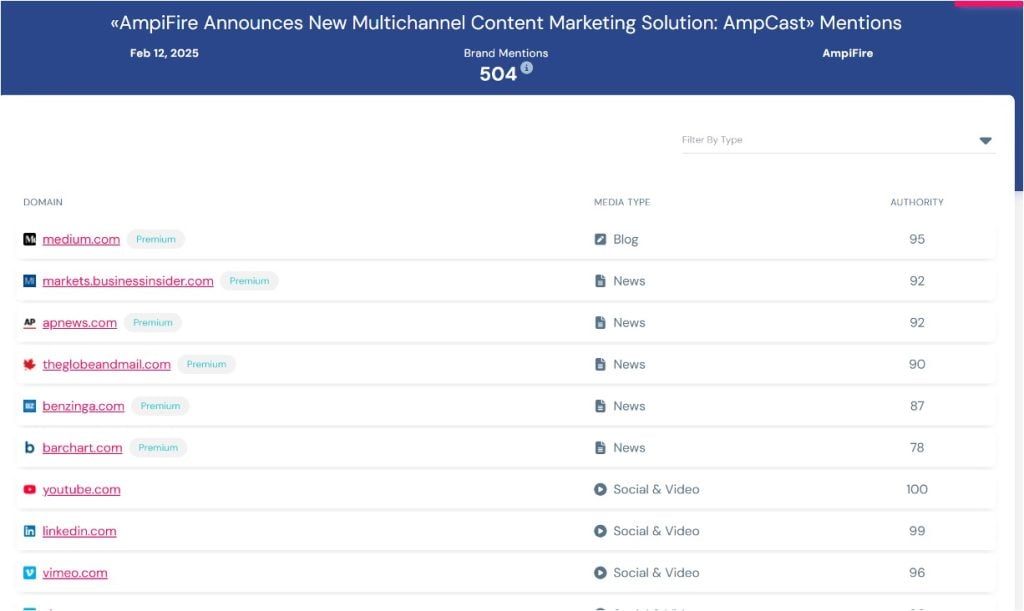The height and width of the screenshot is (611, 1024).
Task: Click authority value 99 for linkedin.com
Action: [917, 531]
